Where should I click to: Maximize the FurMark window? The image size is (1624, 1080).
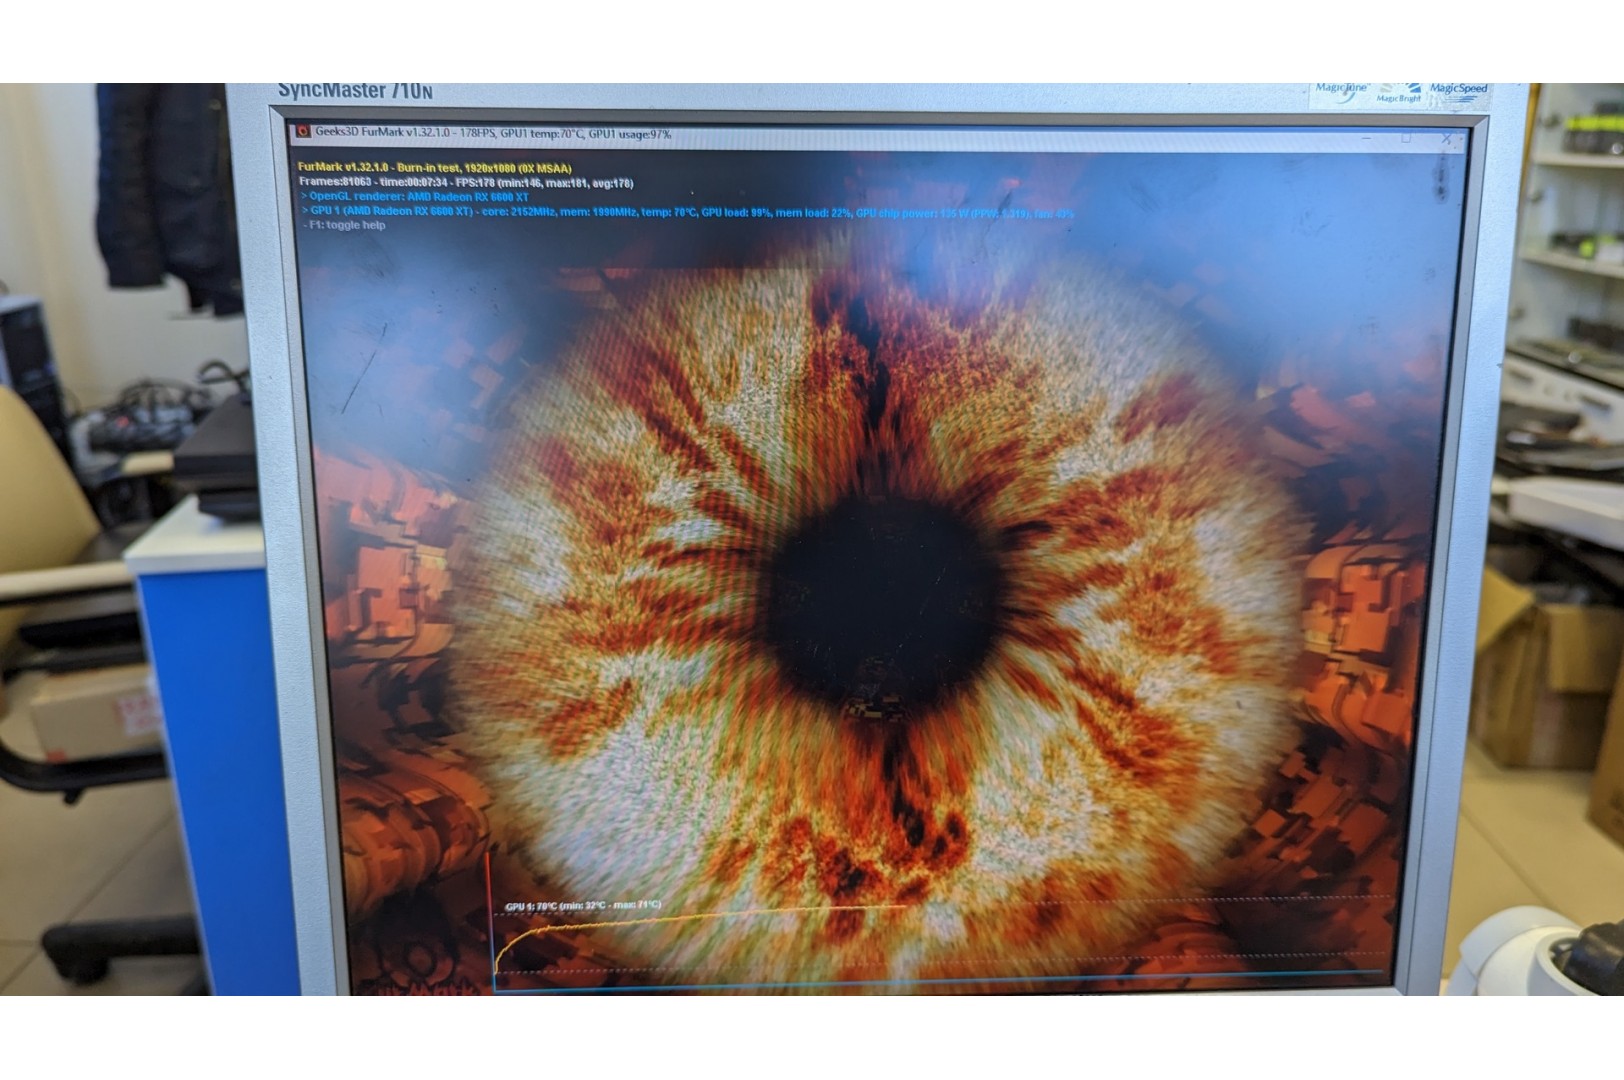pyautogui.click(x=1406, y=138)
